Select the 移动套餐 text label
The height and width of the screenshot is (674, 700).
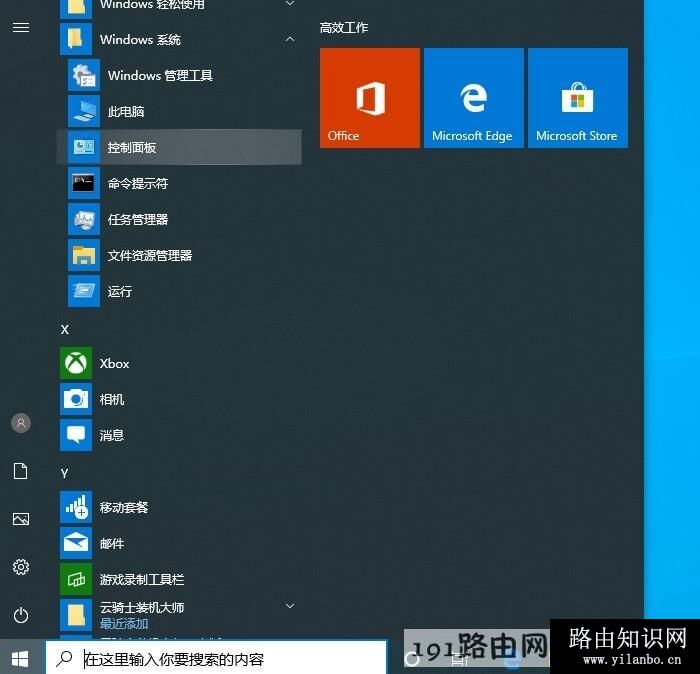(124, 508)
